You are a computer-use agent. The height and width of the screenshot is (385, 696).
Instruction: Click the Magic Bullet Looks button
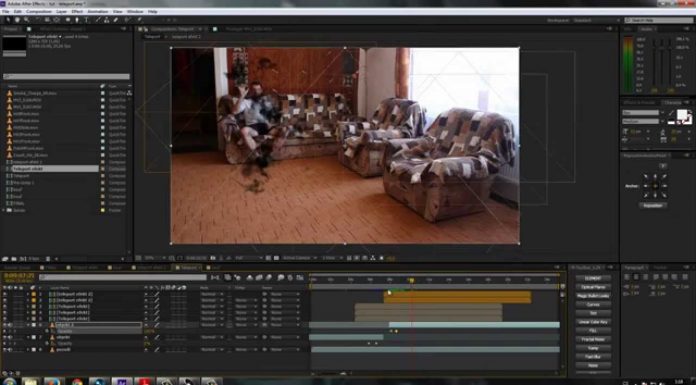(x=593, y=296)
